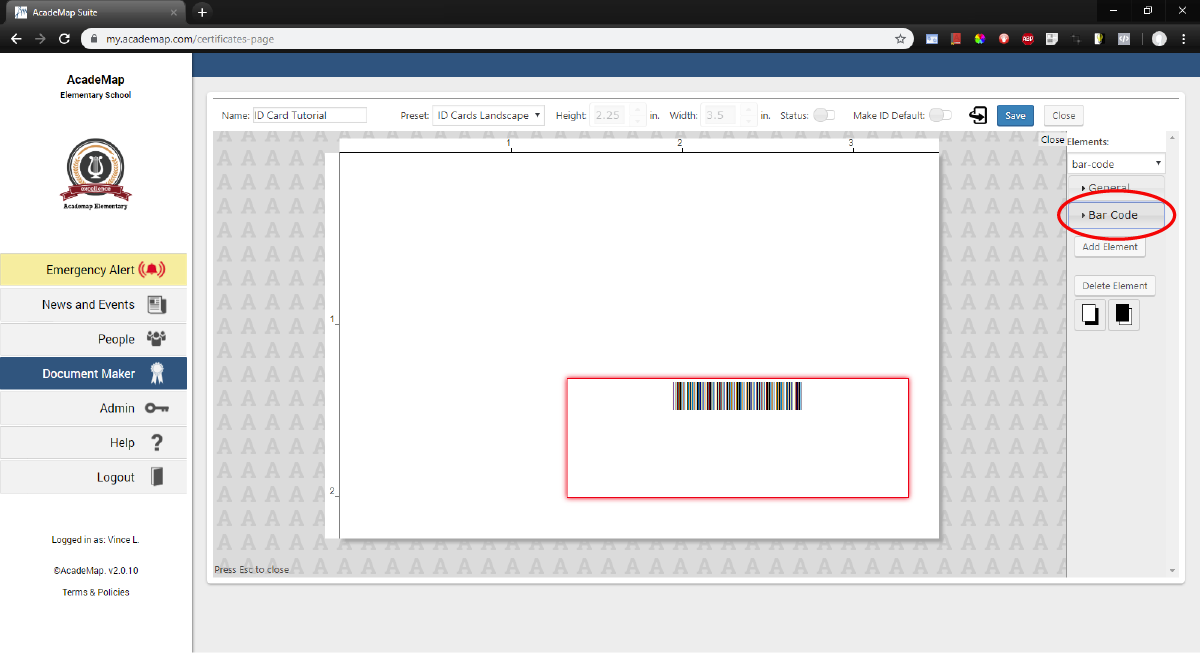
Task: Click the browser forward arrow
Action: 40,39
